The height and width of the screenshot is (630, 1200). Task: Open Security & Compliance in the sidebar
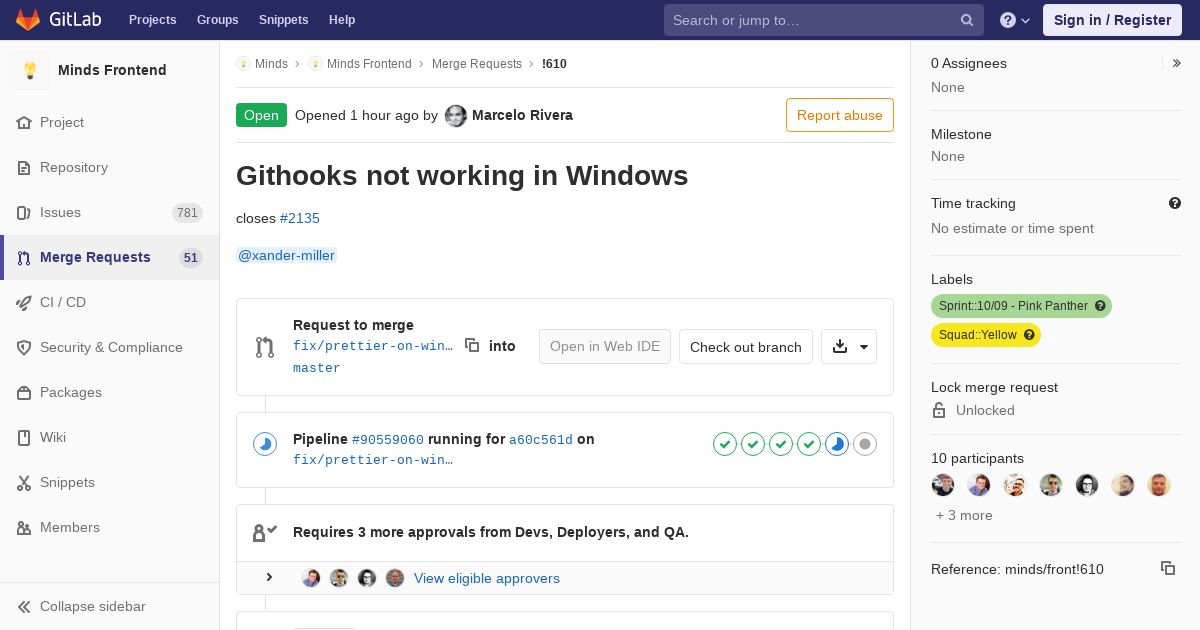110,347
